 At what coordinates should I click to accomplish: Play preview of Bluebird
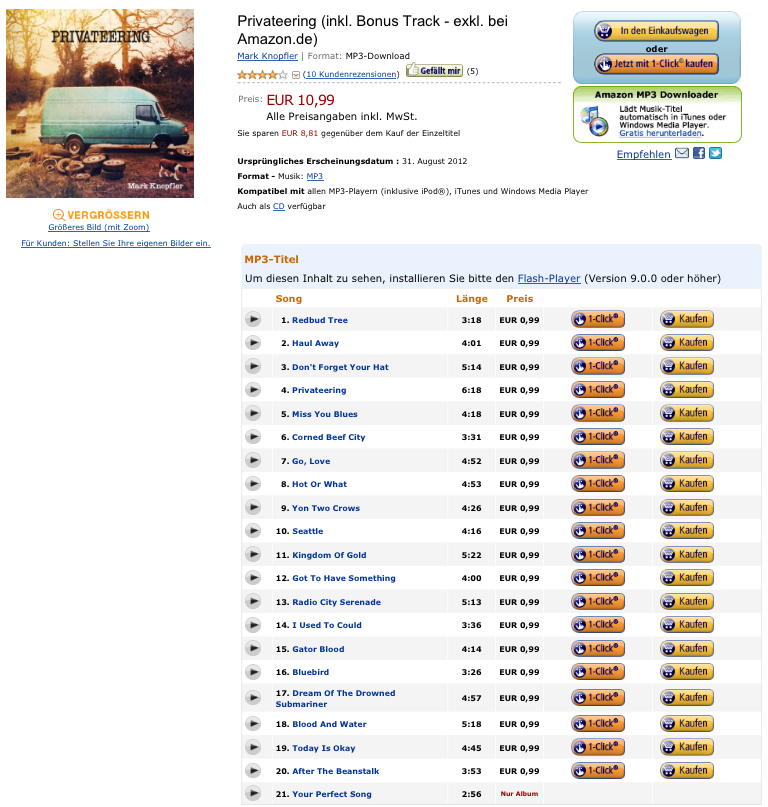(x=253, y=672)
